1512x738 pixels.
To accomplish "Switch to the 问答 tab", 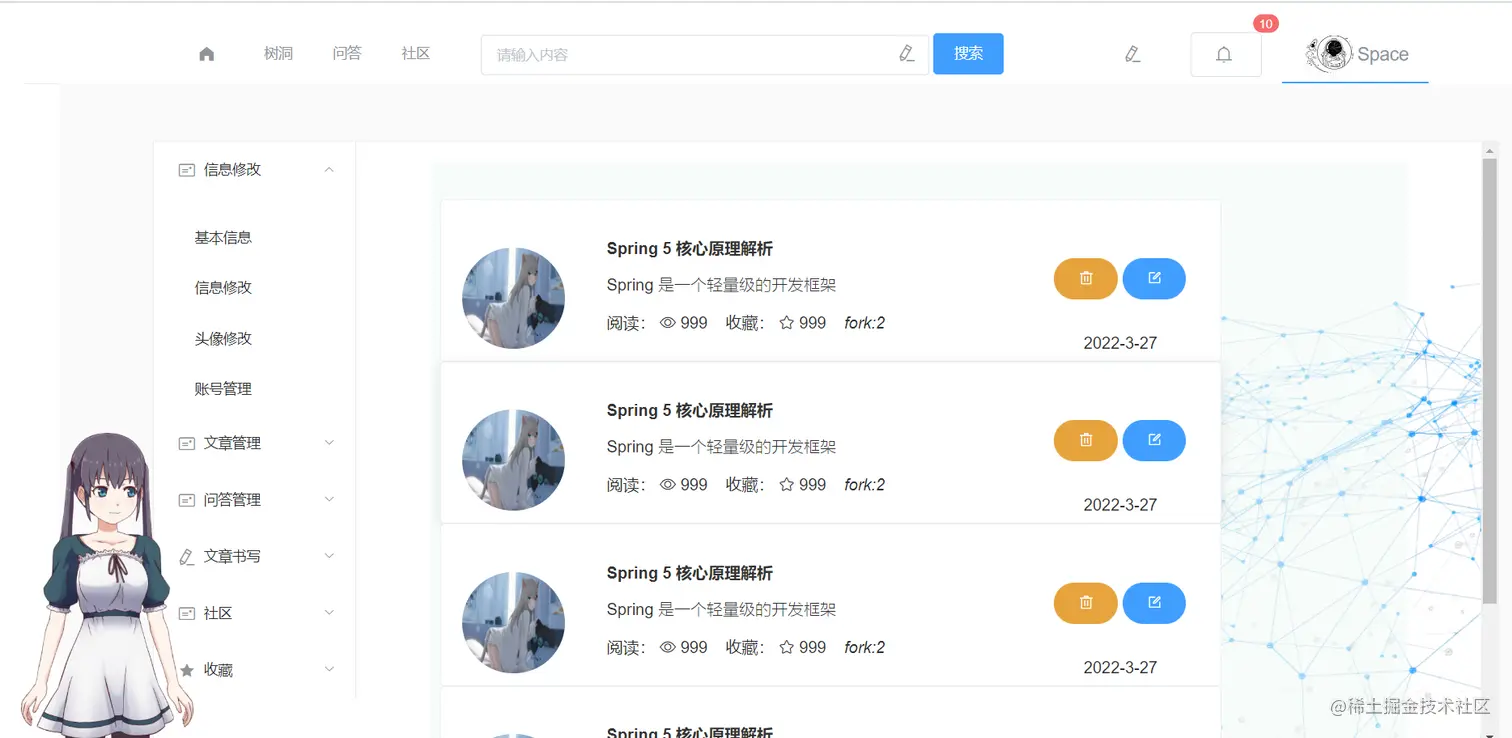I will coord(347,54).
